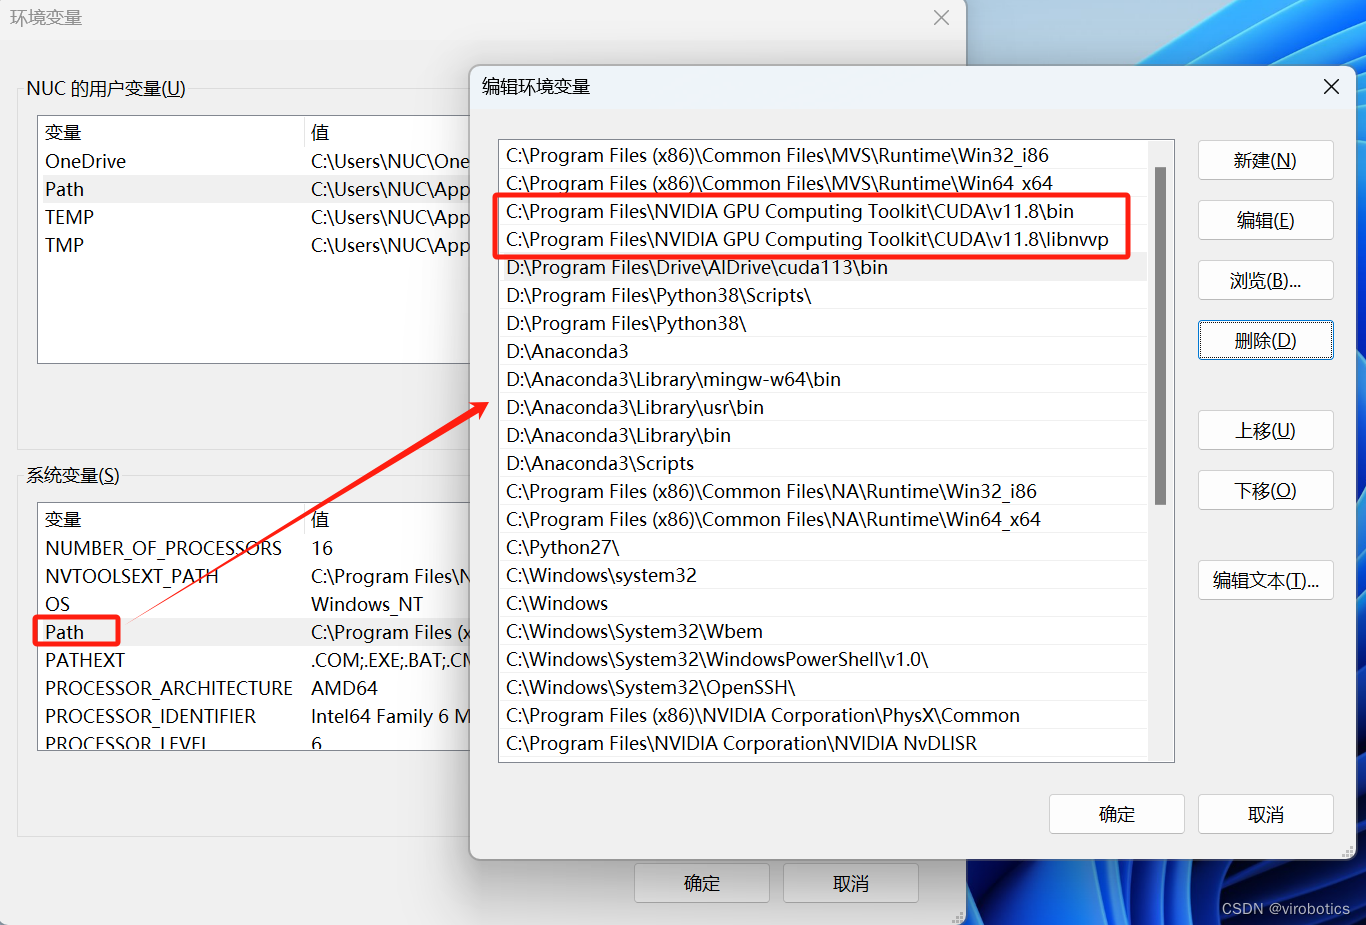
Task: Select the MVS\Runtime\Win64_x64 path entry
Action: point(823,183)
